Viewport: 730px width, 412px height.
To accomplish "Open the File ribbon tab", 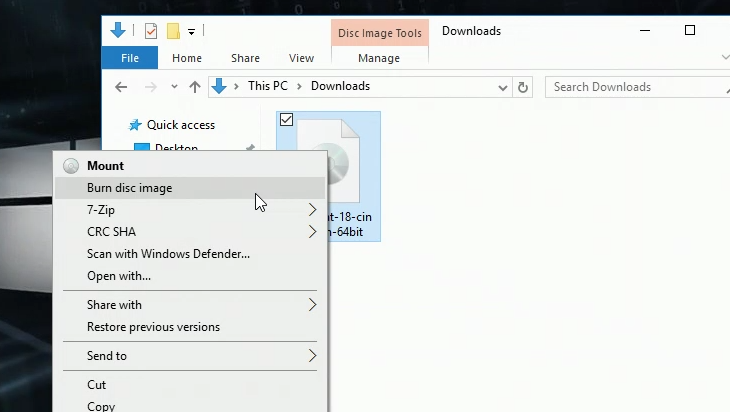I will [129, 59].
